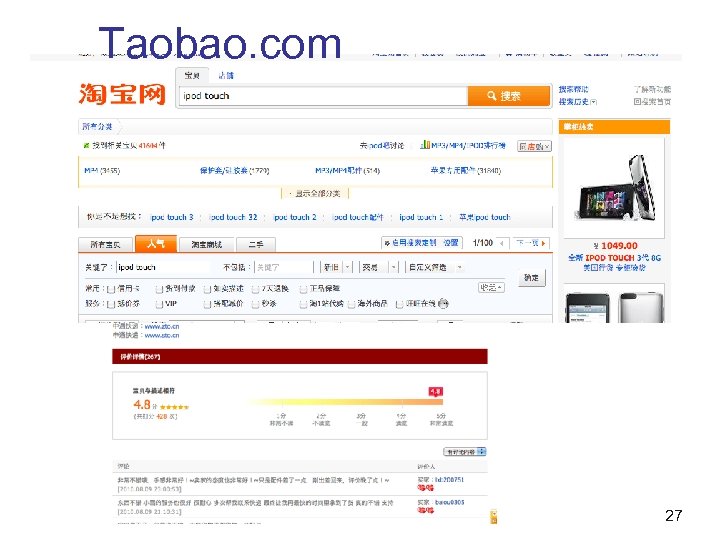The height and width of the screenshot is (540, 720).
Task: Click the yellow-orange rating score bar
Action: (x=344, y=402)
